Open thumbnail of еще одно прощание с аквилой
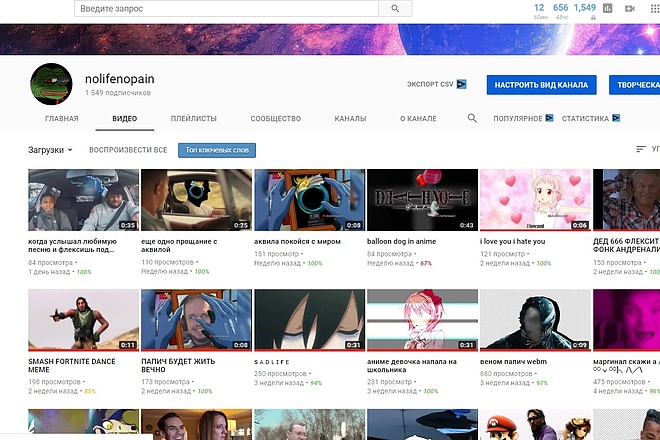The width and height of the screenshot is (660, 440). [x=197, y=200]
